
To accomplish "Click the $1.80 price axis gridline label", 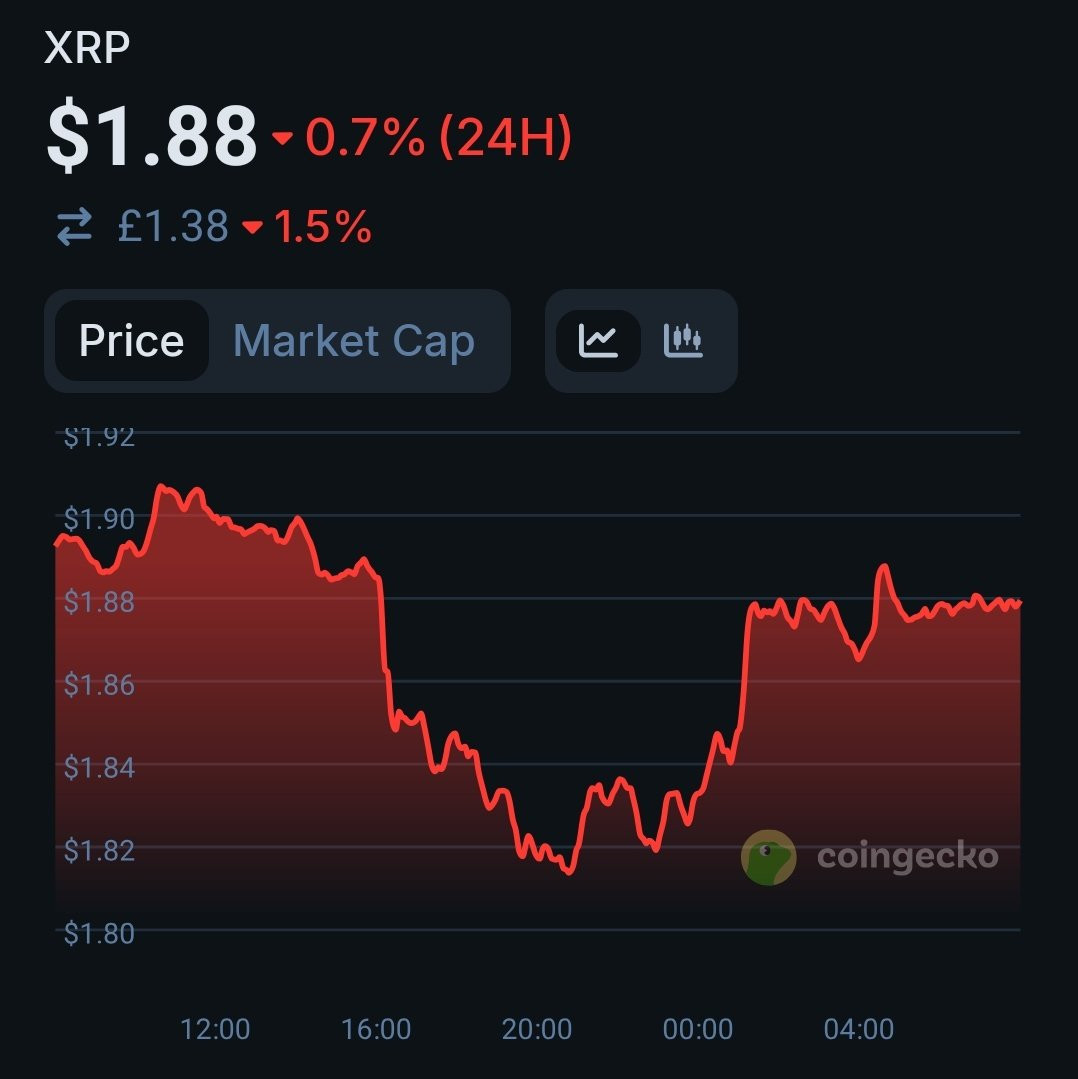I will (x=99, y=934).
